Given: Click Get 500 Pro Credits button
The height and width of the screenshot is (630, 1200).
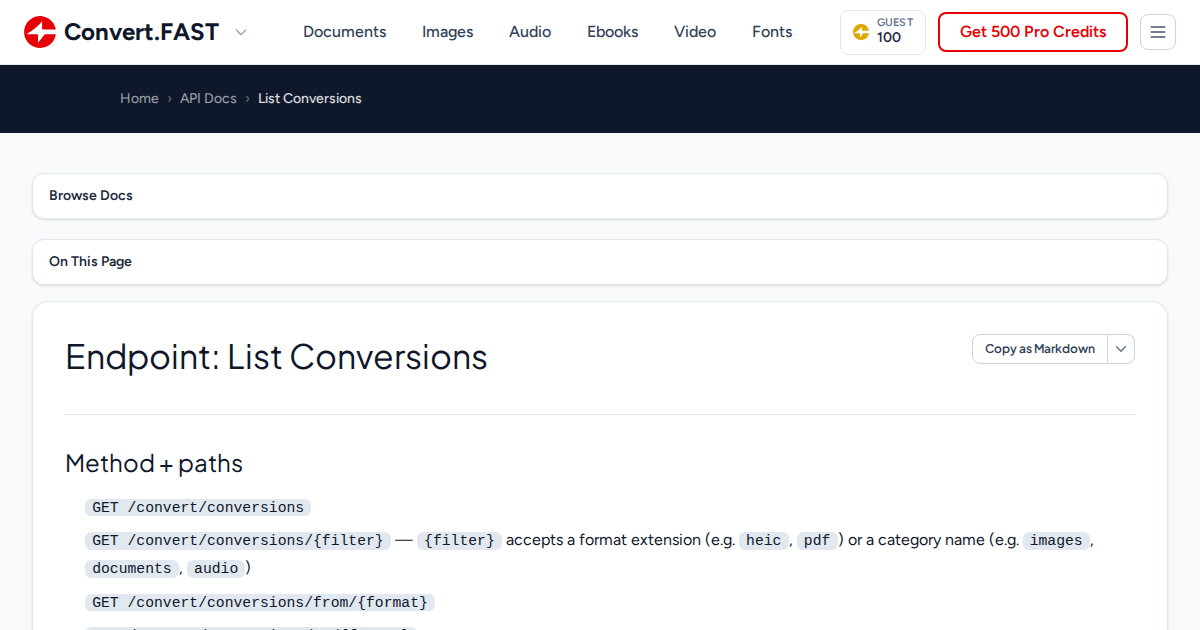Looking at the screenshot, I should click(x=1033, y=32).
